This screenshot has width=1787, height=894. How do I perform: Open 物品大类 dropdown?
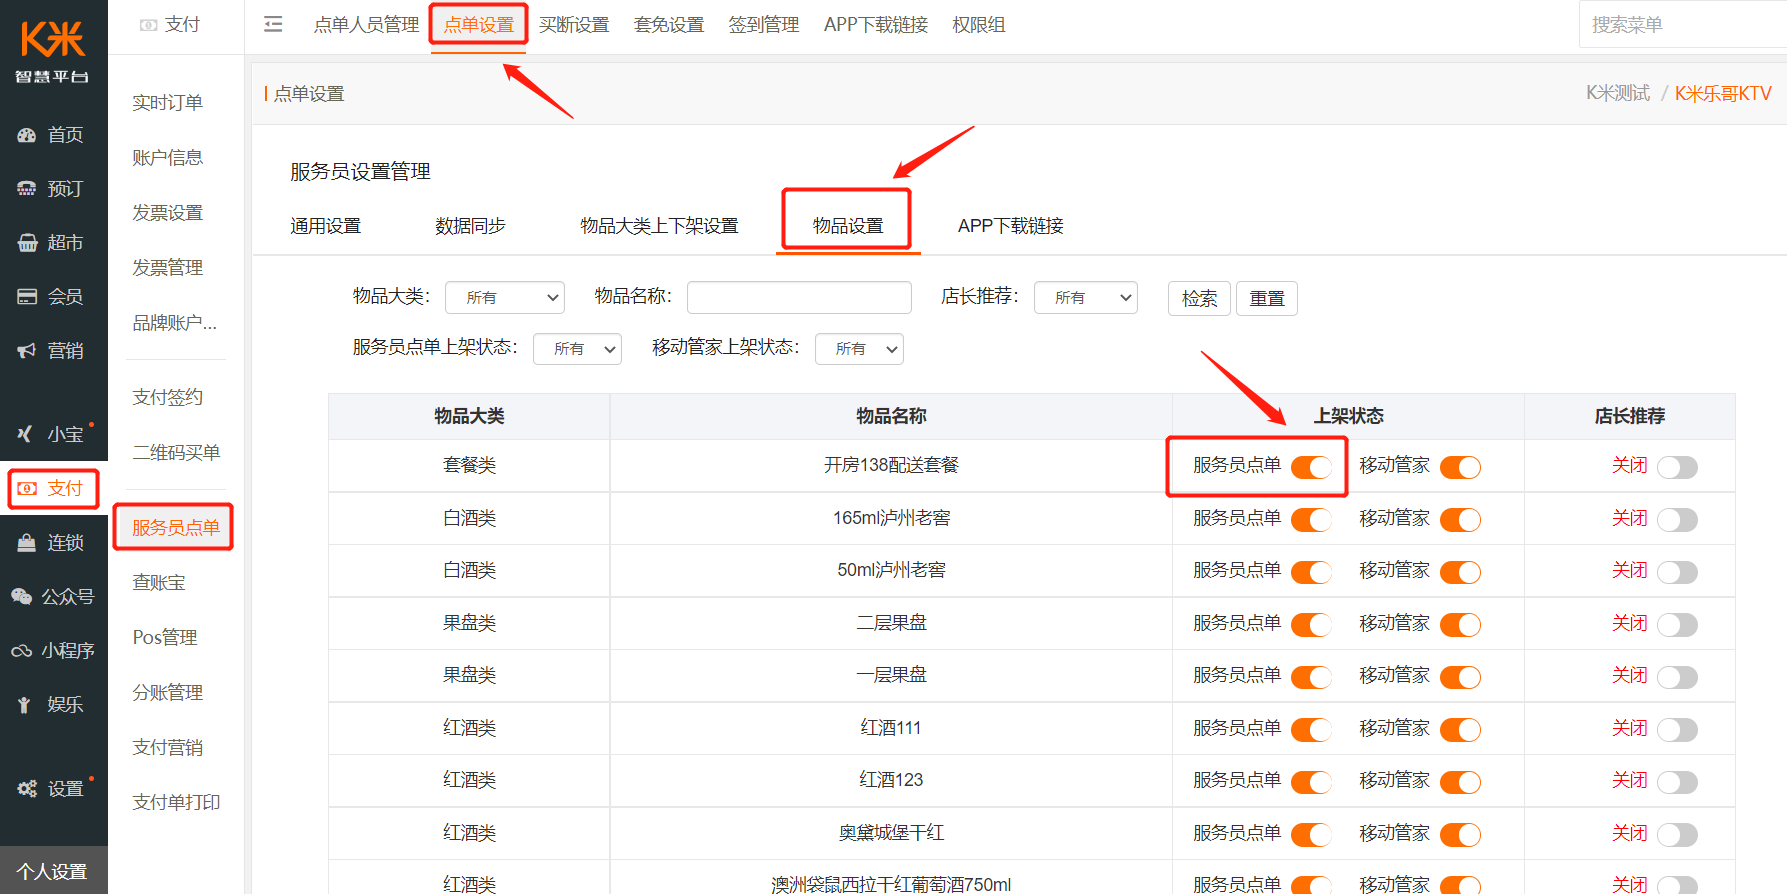point(505,297)
